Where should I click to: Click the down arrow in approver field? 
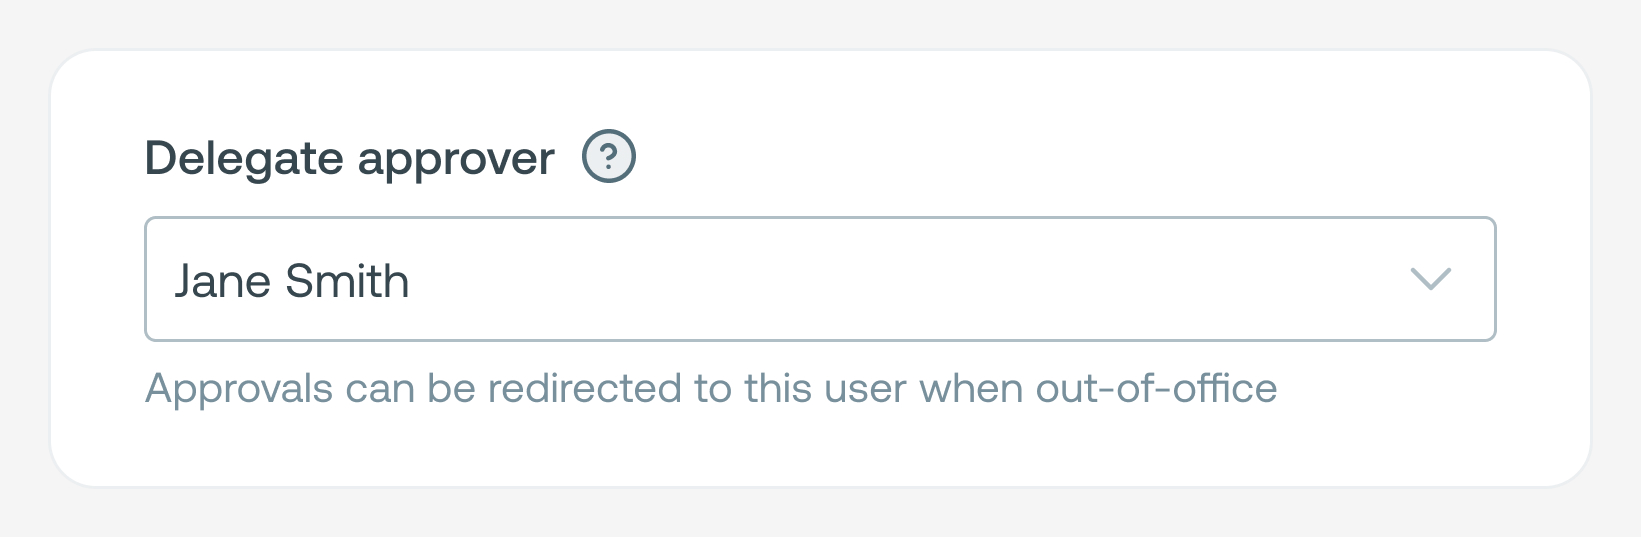coord(1430,279)
